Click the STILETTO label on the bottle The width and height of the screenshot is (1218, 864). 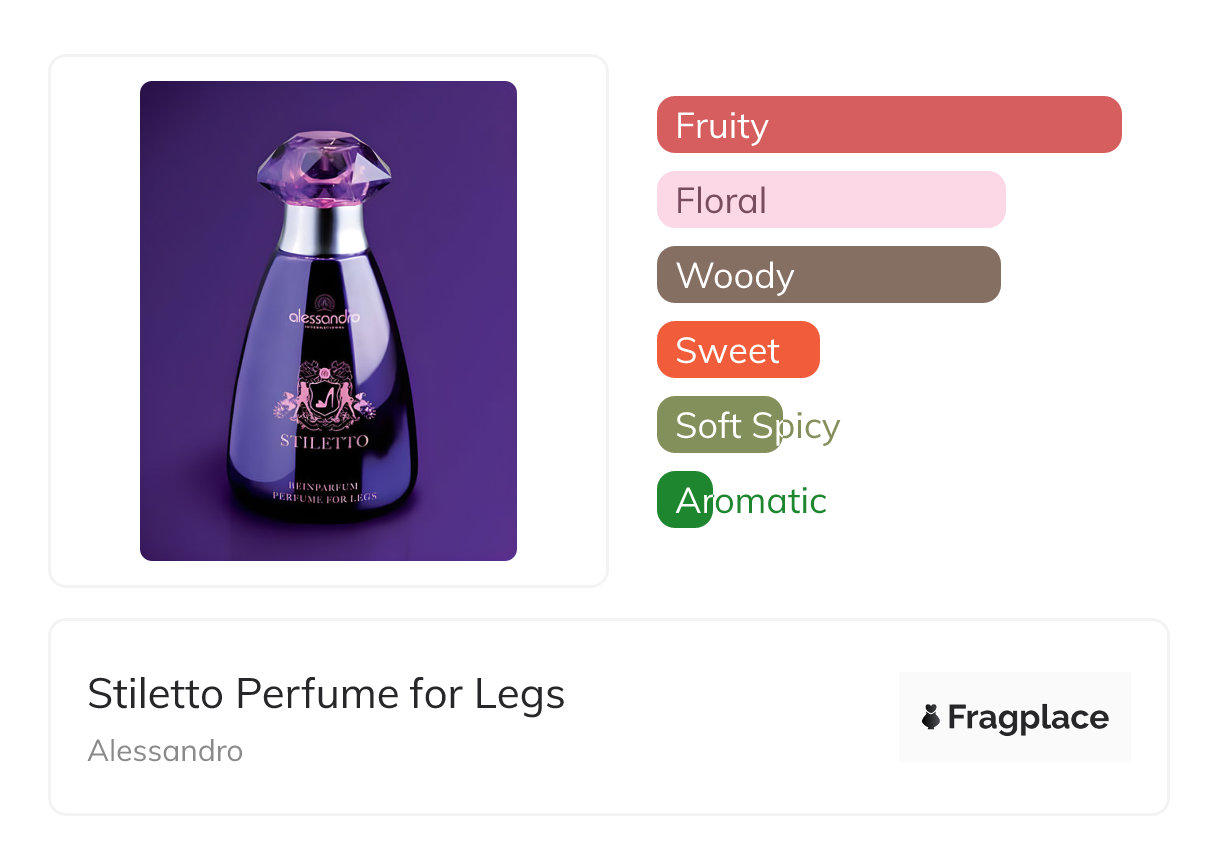pyautogui.click(x=324, y=441)
